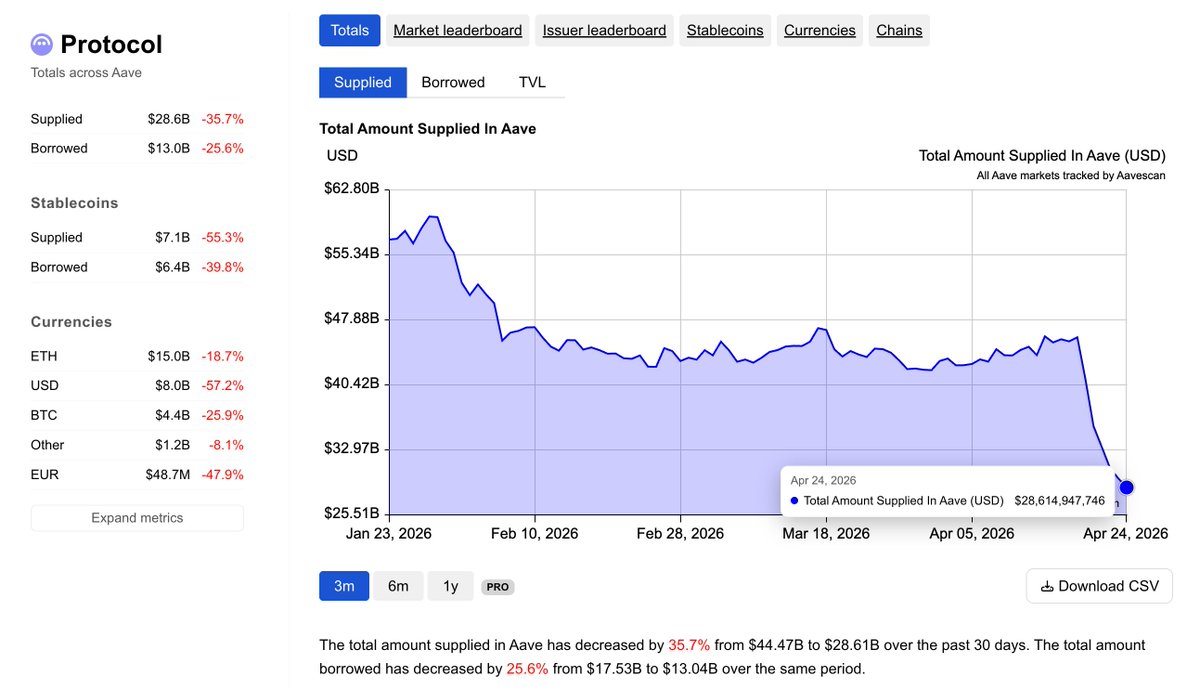Select the 3m time range
The image size is (1200, 689).
click(344, 586)
